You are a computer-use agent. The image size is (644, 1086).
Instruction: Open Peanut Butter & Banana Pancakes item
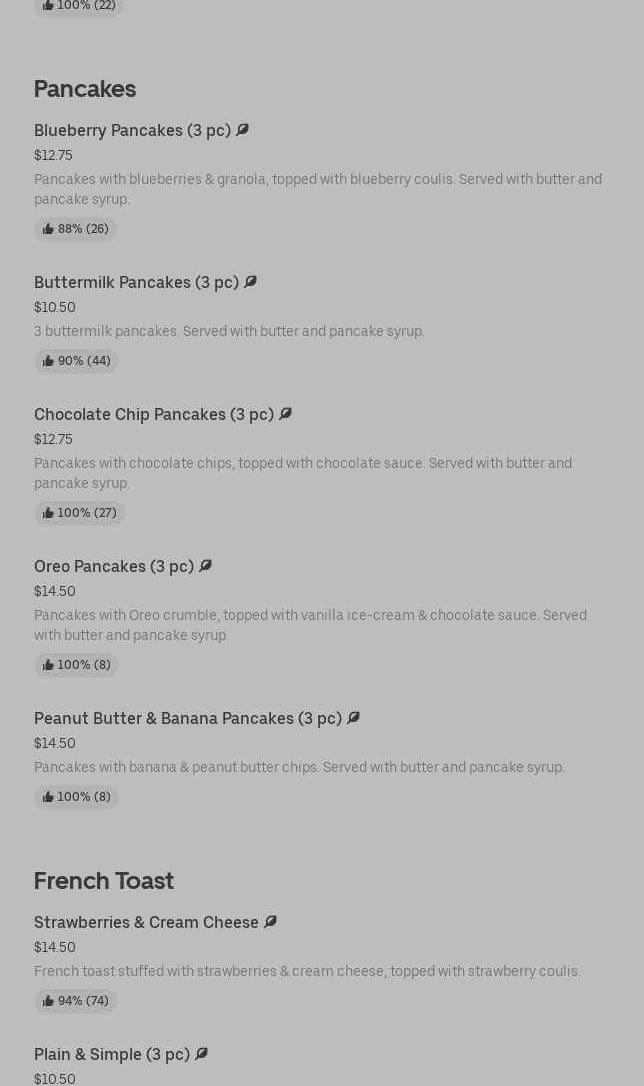[187, 719]
